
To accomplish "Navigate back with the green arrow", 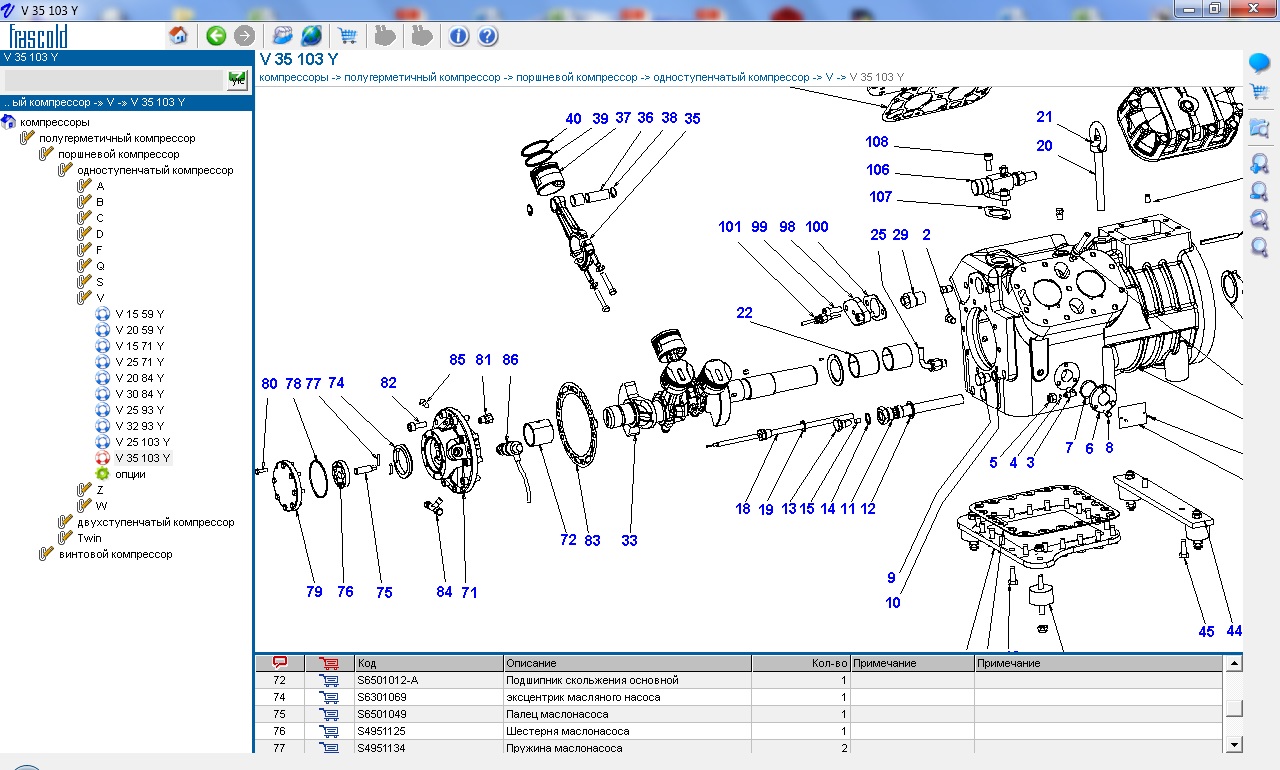I will click(216, 36).
